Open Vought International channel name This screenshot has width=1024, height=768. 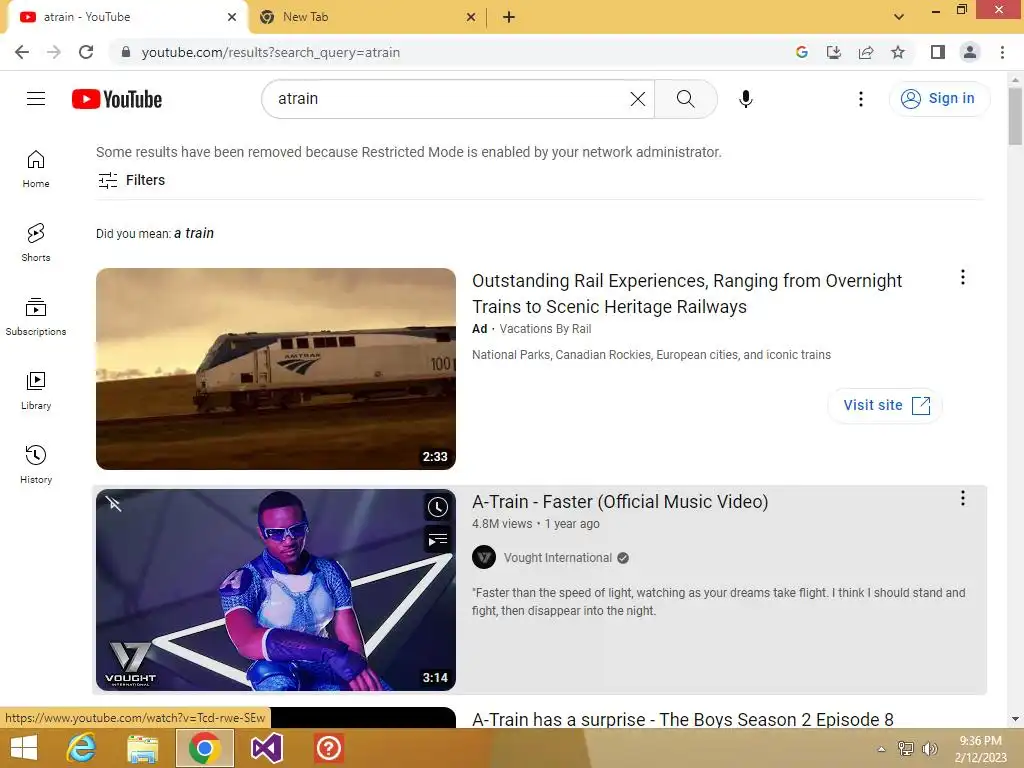coord(558,558)
